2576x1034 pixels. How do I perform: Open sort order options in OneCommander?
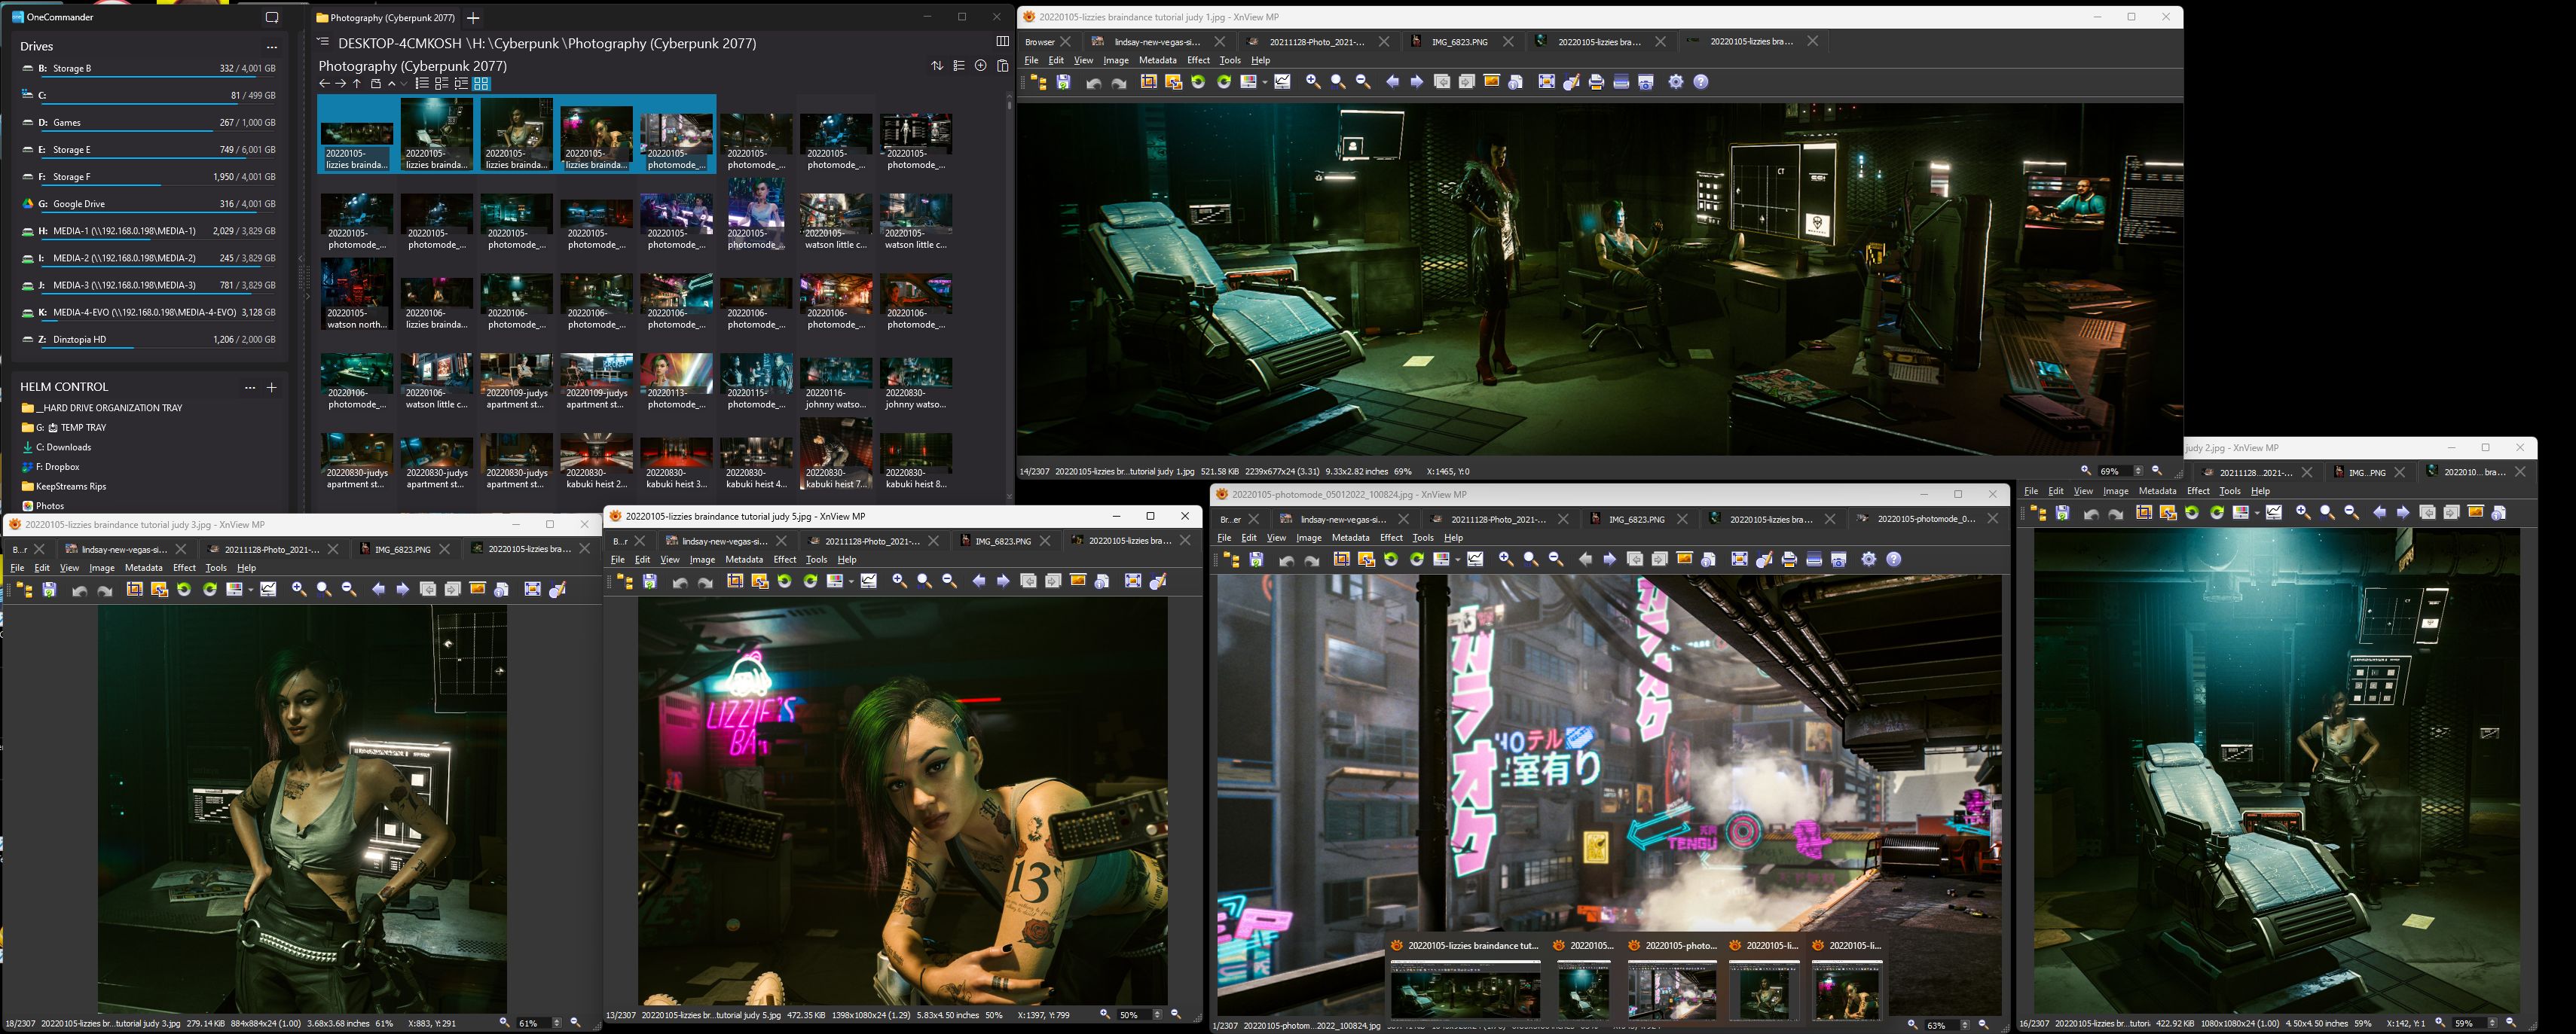point(937,66)
